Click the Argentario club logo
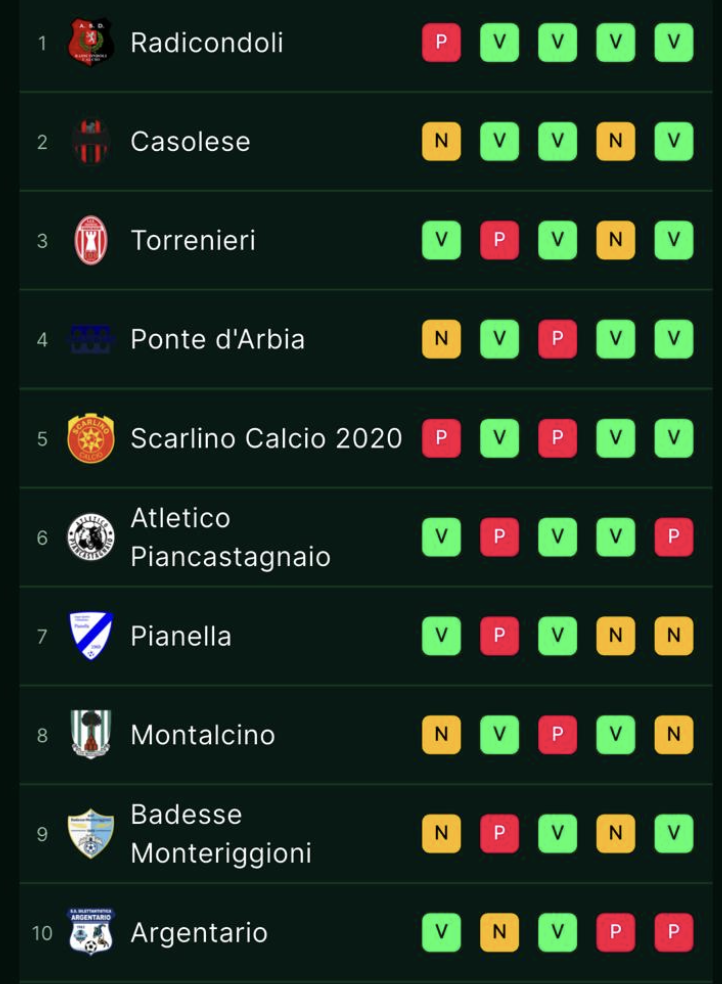 [x=90, y=932]
